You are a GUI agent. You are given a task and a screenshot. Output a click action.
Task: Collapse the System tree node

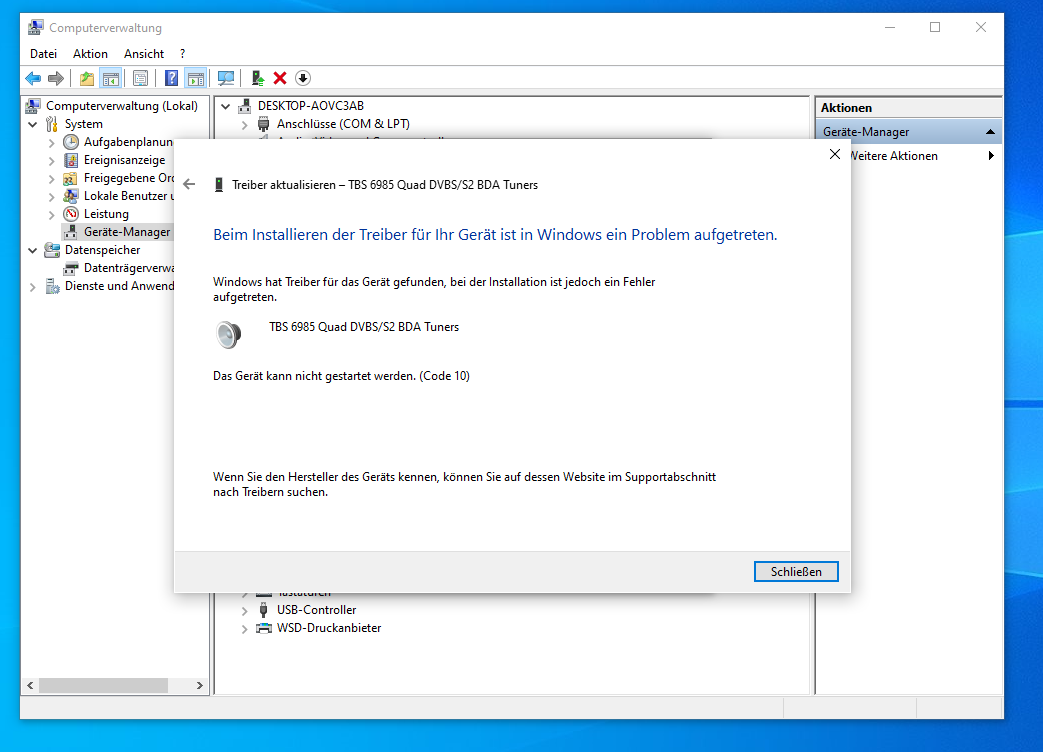pyautogui.click(x=33, y=124)
